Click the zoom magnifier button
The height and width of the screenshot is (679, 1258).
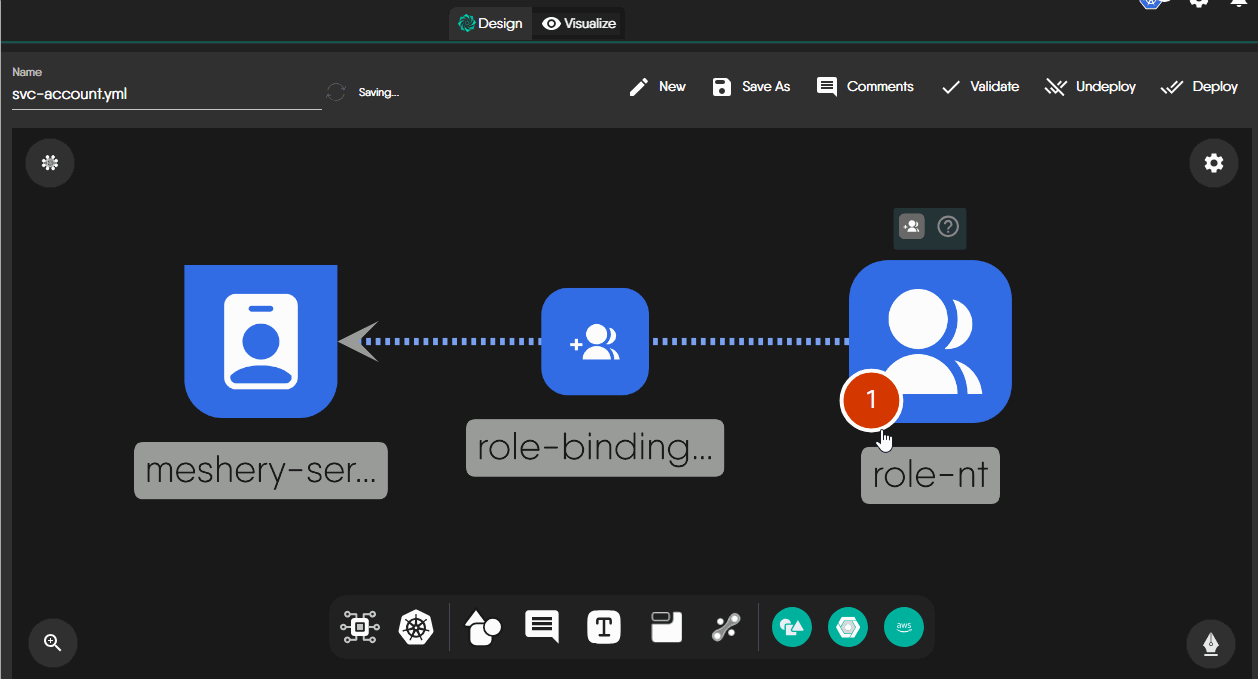click(x=53, y=643)
